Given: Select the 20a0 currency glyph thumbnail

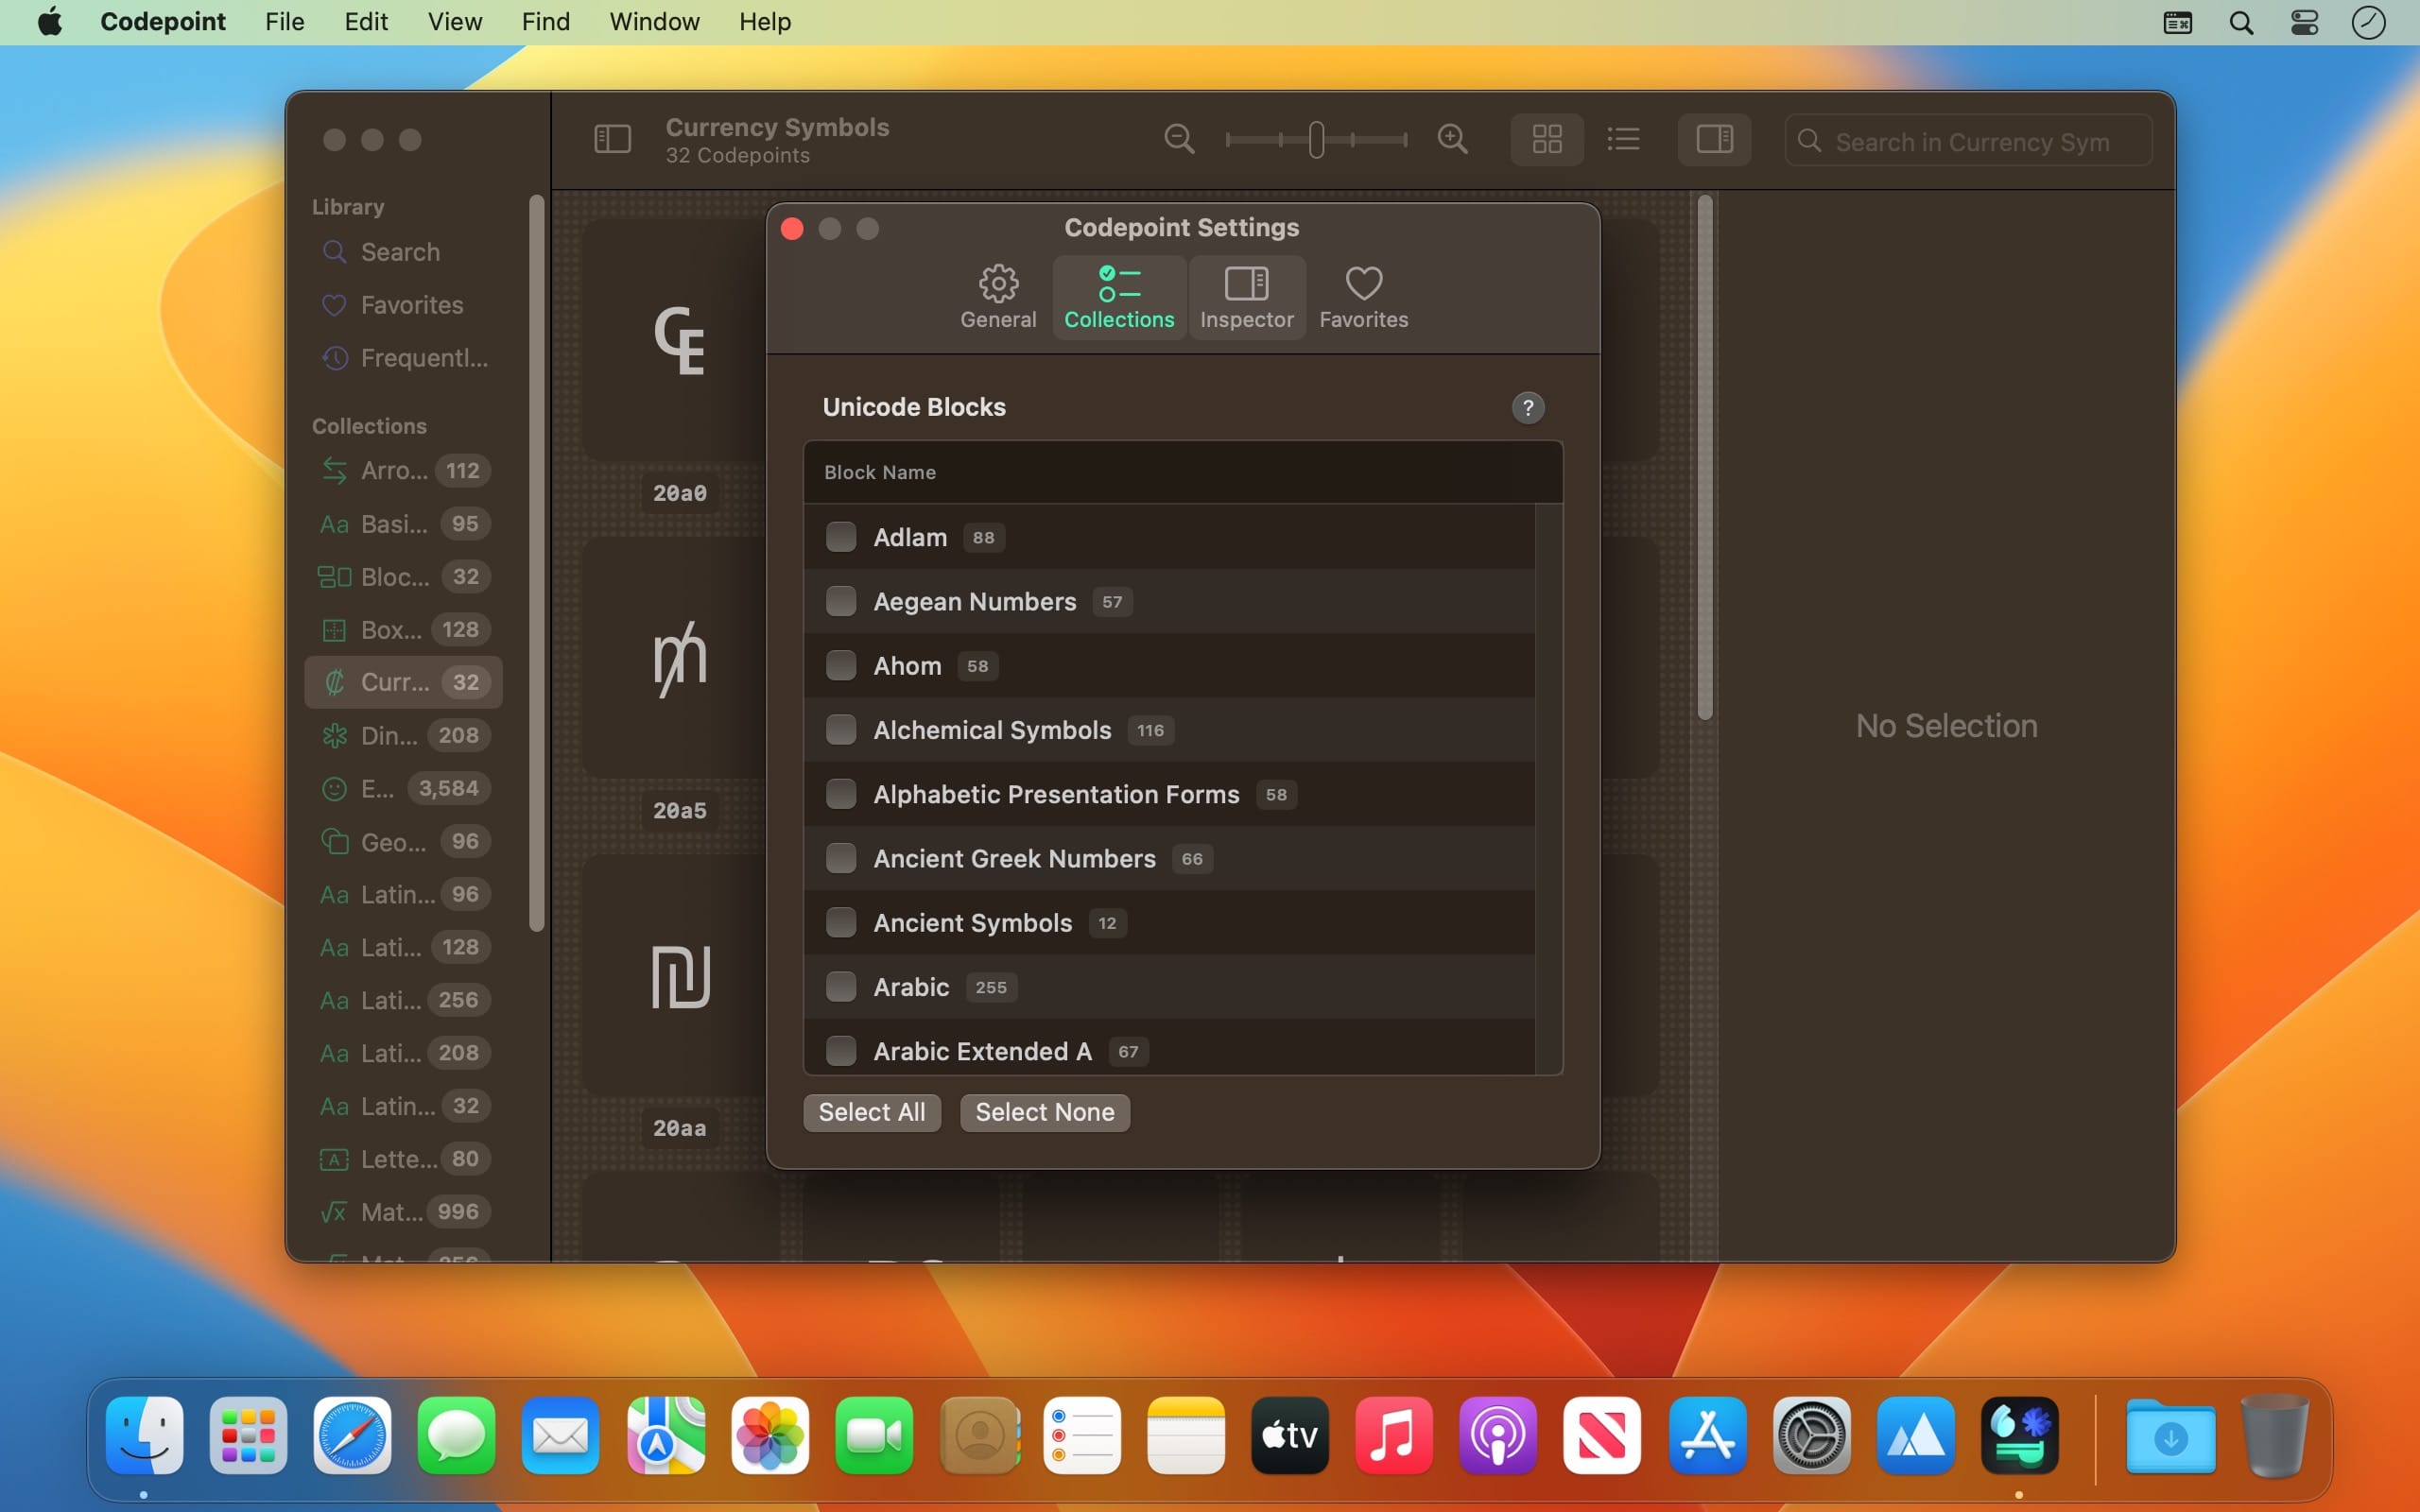Looking at the screenshot, I should pos(680,340).
